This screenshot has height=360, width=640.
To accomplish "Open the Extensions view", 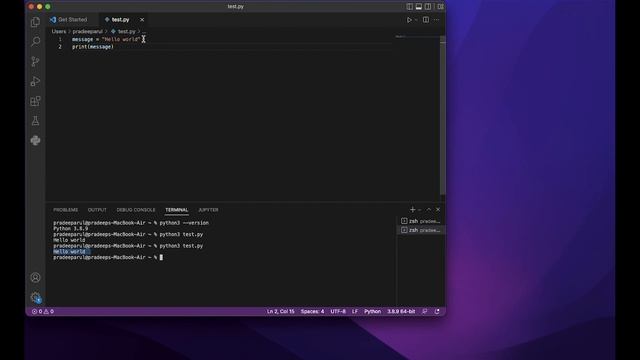I will point(36,101).
